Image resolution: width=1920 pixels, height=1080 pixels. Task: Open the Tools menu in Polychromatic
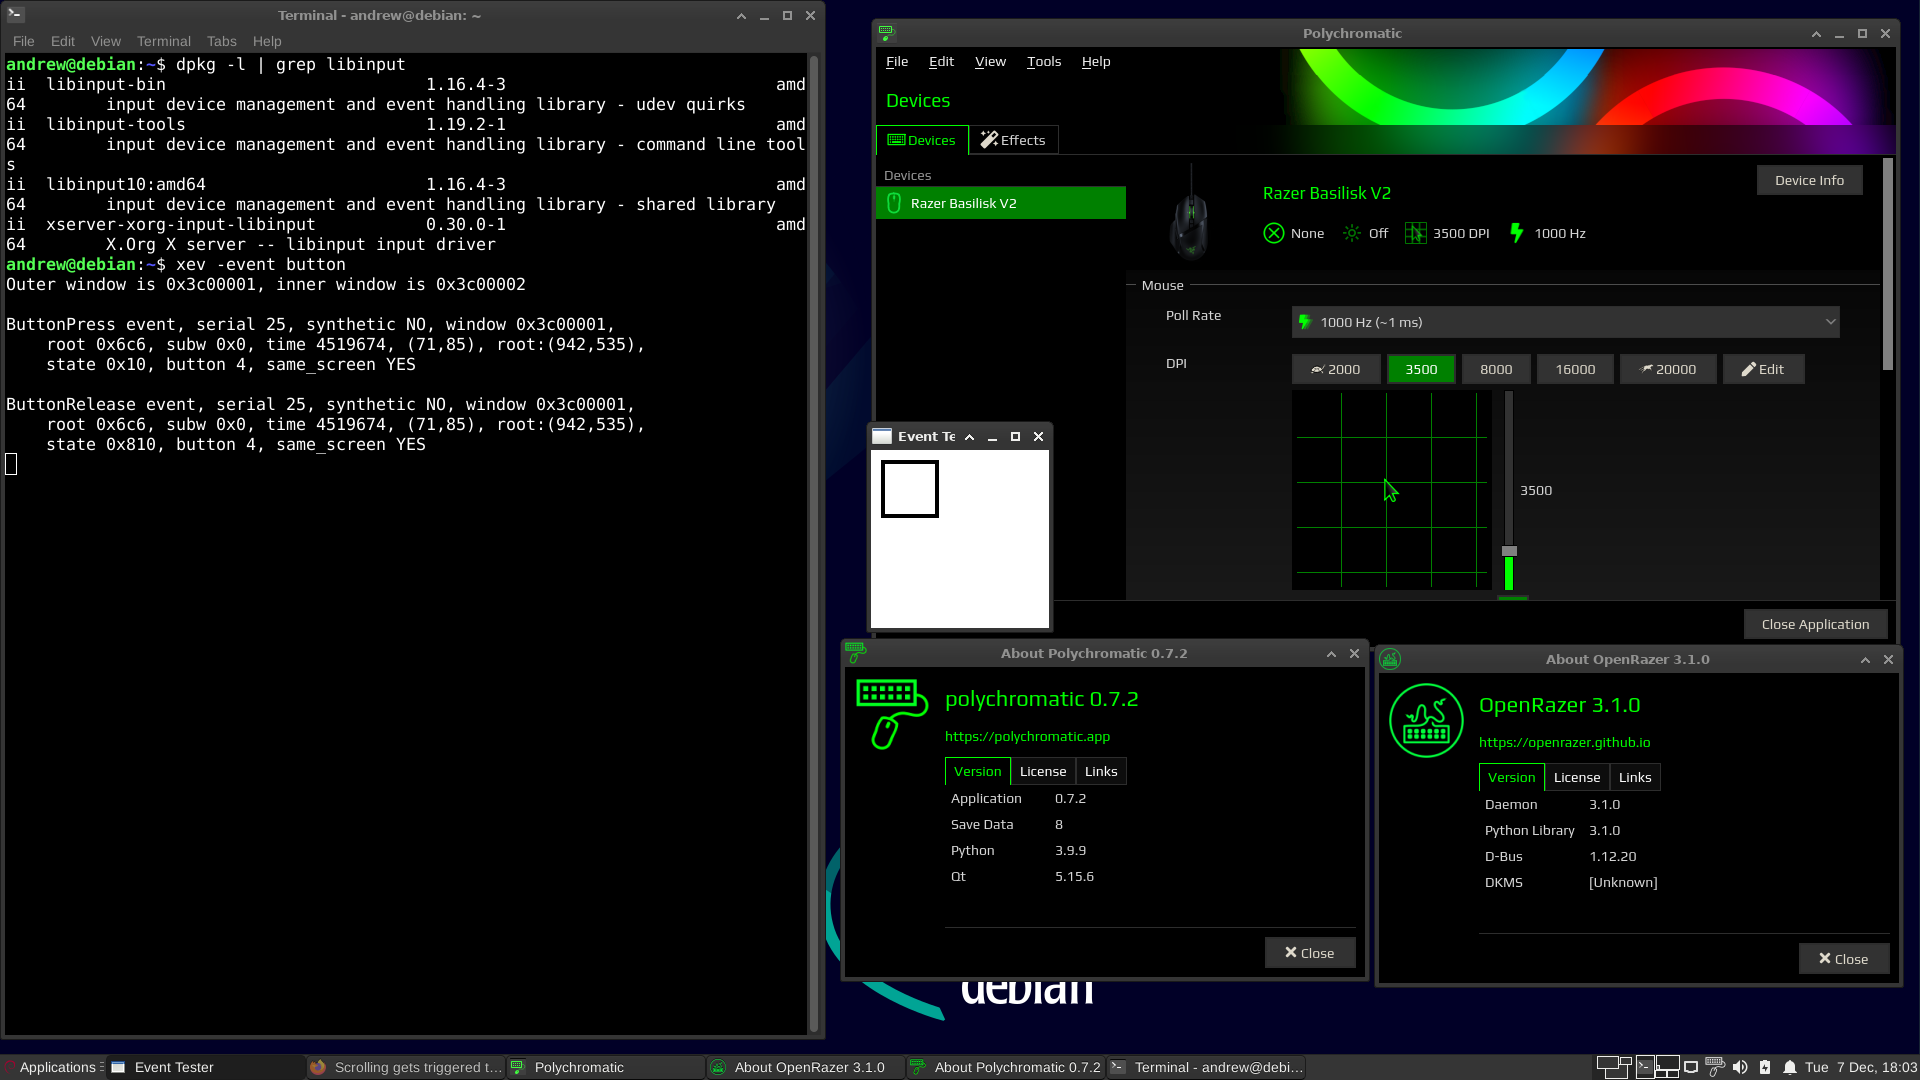[1043, 61]
